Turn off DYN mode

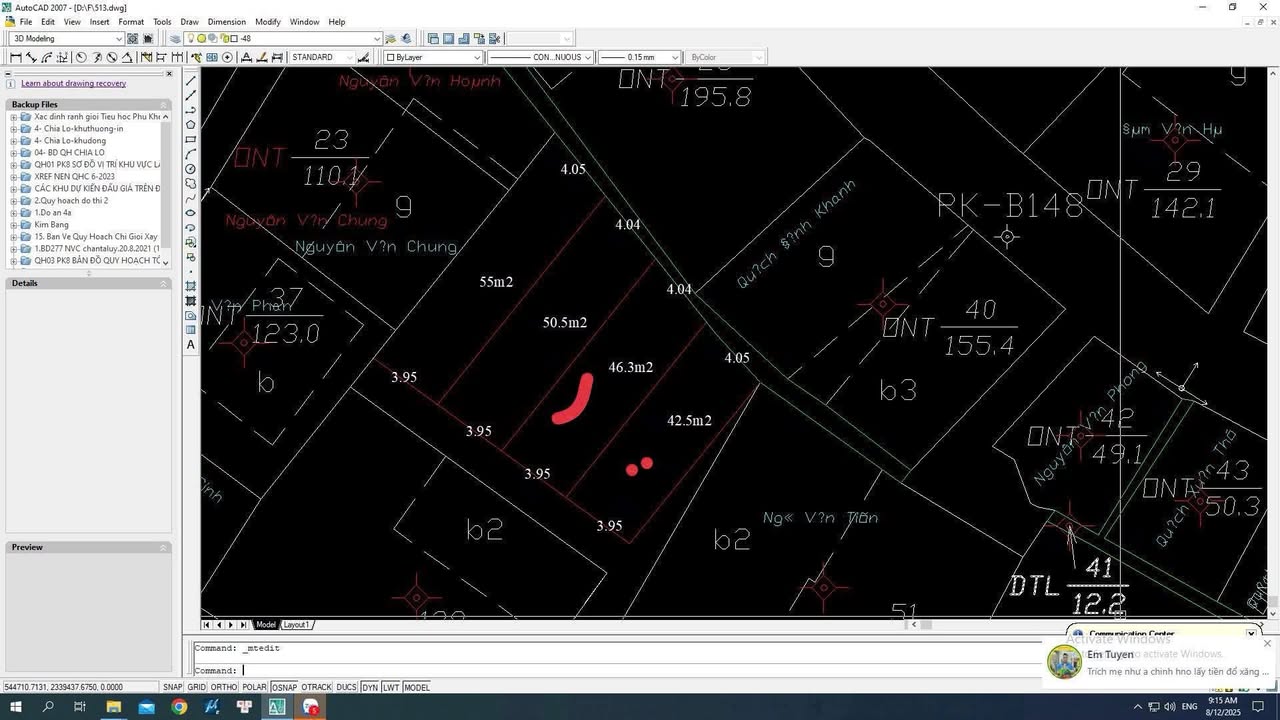click(x=369, y=687)
